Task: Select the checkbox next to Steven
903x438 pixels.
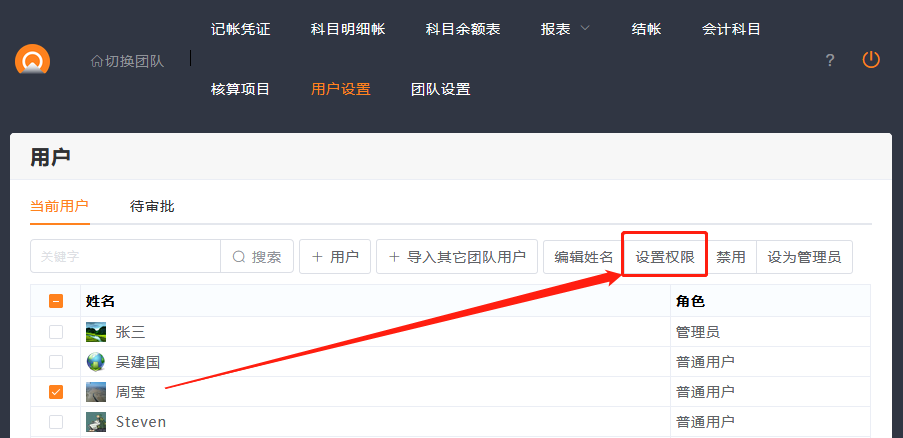Action: [56, 422]
